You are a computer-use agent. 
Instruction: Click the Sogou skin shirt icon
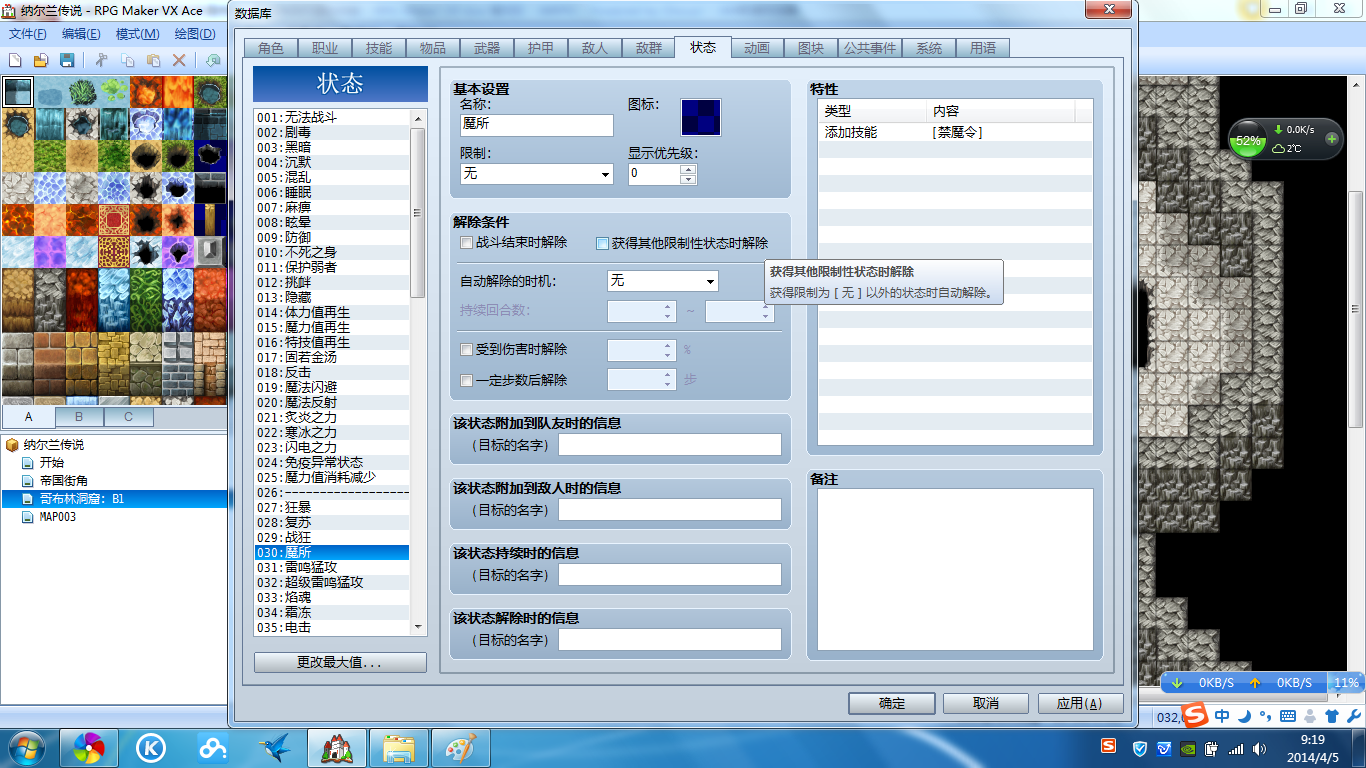coord(1331,716)
